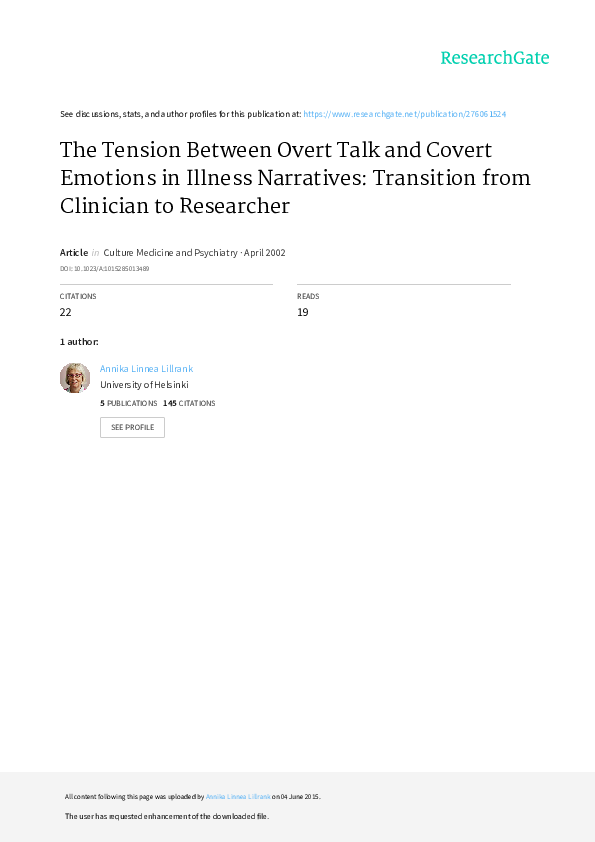Select the Culture Medicine and Psychiatry journal name
This screenshot has width=595, height=842.
[170, 252]
